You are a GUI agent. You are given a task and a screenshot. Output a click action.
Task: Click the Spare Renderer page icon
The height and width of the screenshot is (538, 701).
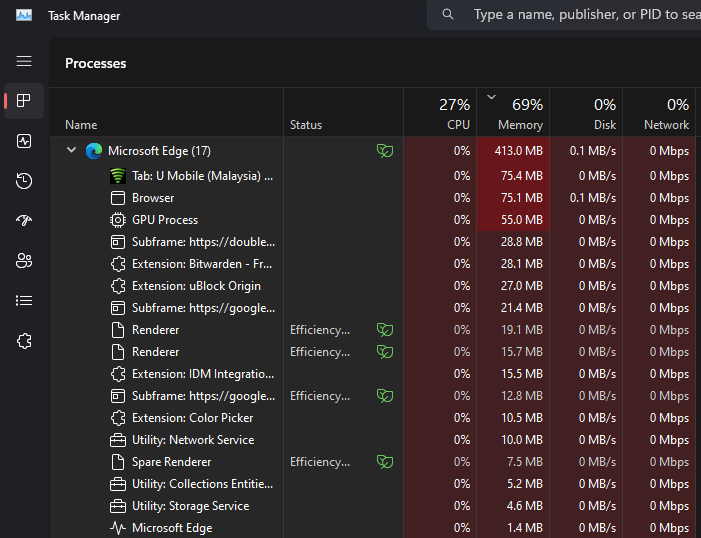tap(118, 462)
